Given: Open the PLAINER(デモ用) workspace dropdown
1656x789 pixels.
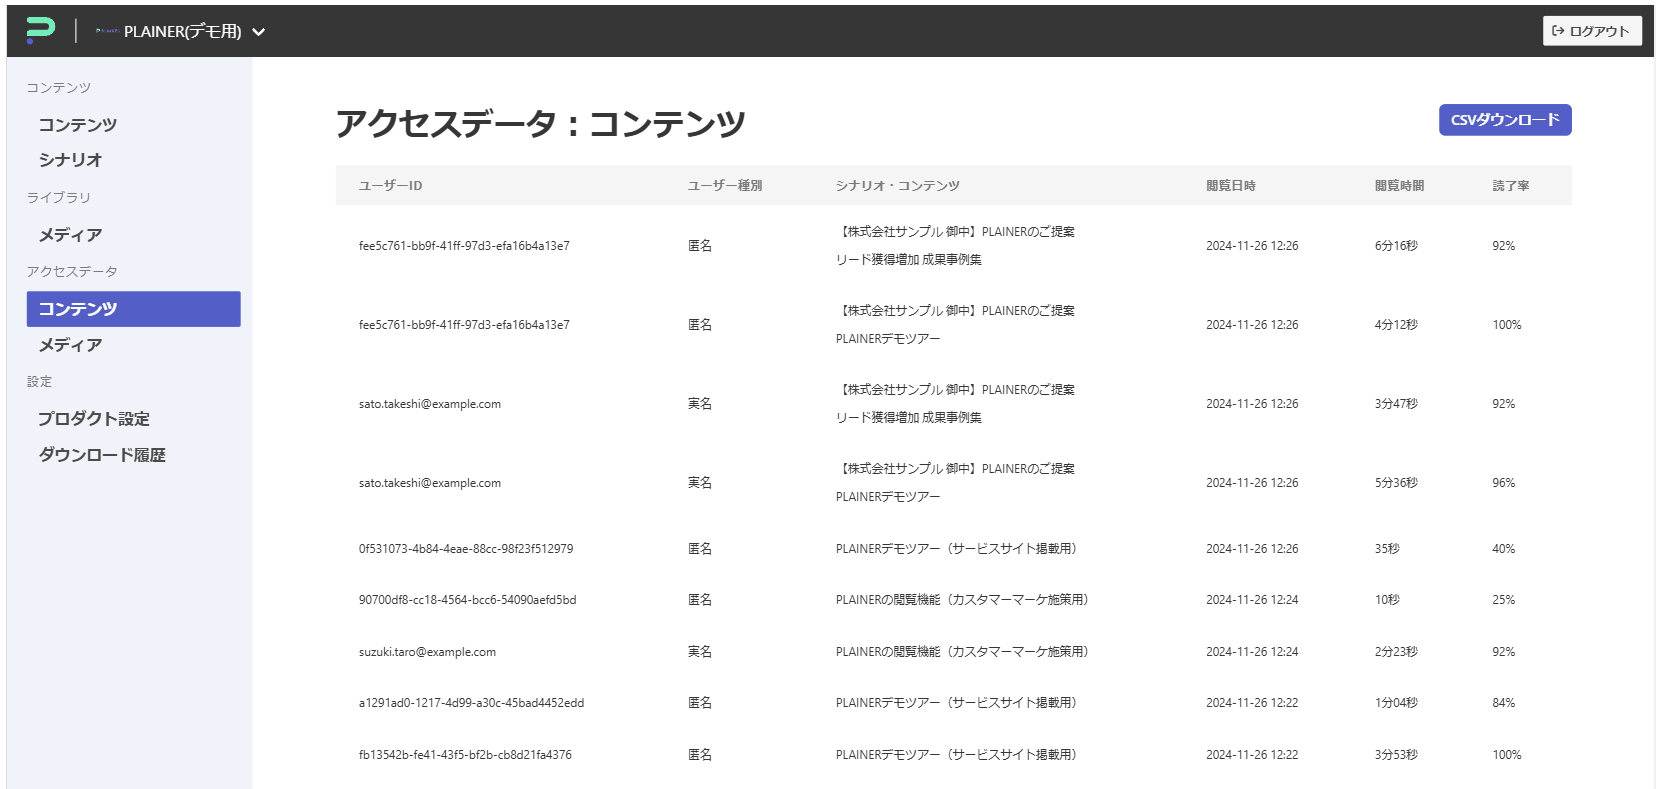Looking at the screenshot, I should tap(180, 31).
